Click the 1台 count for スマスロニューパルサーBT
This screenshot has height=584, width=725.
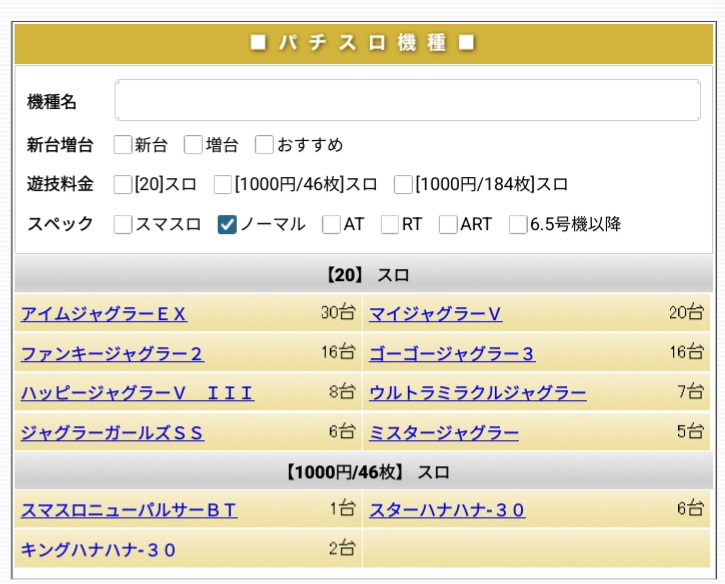click(343, 509)
